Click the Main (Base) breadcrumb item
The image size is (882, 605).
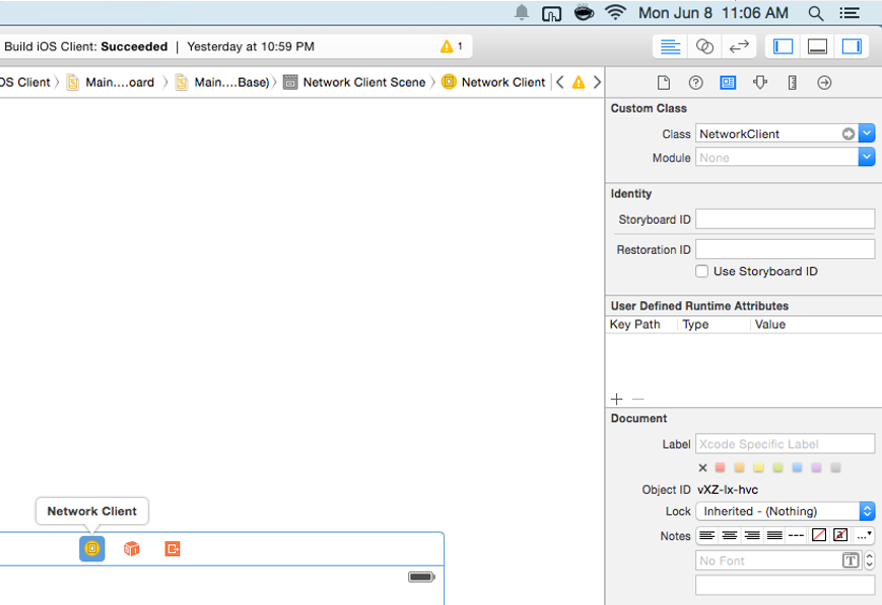[222, 82]
